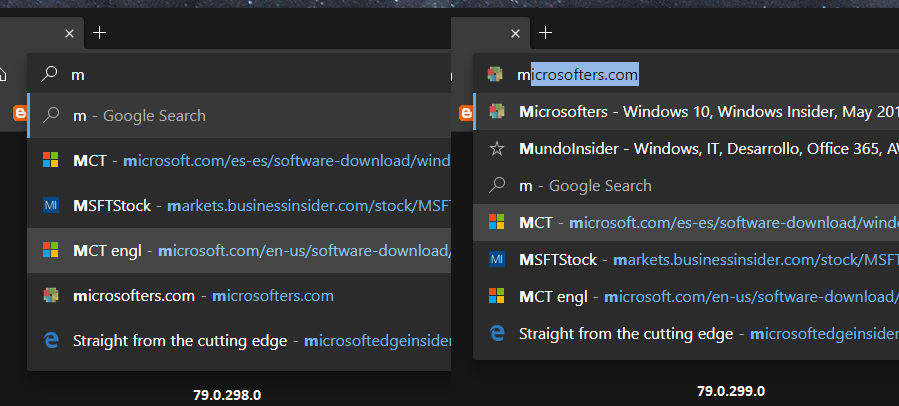This screenshot has width=899, height=406.
Task: Select 'microsofters.com' suggestion in left window
Action: (x=239, y=295)
